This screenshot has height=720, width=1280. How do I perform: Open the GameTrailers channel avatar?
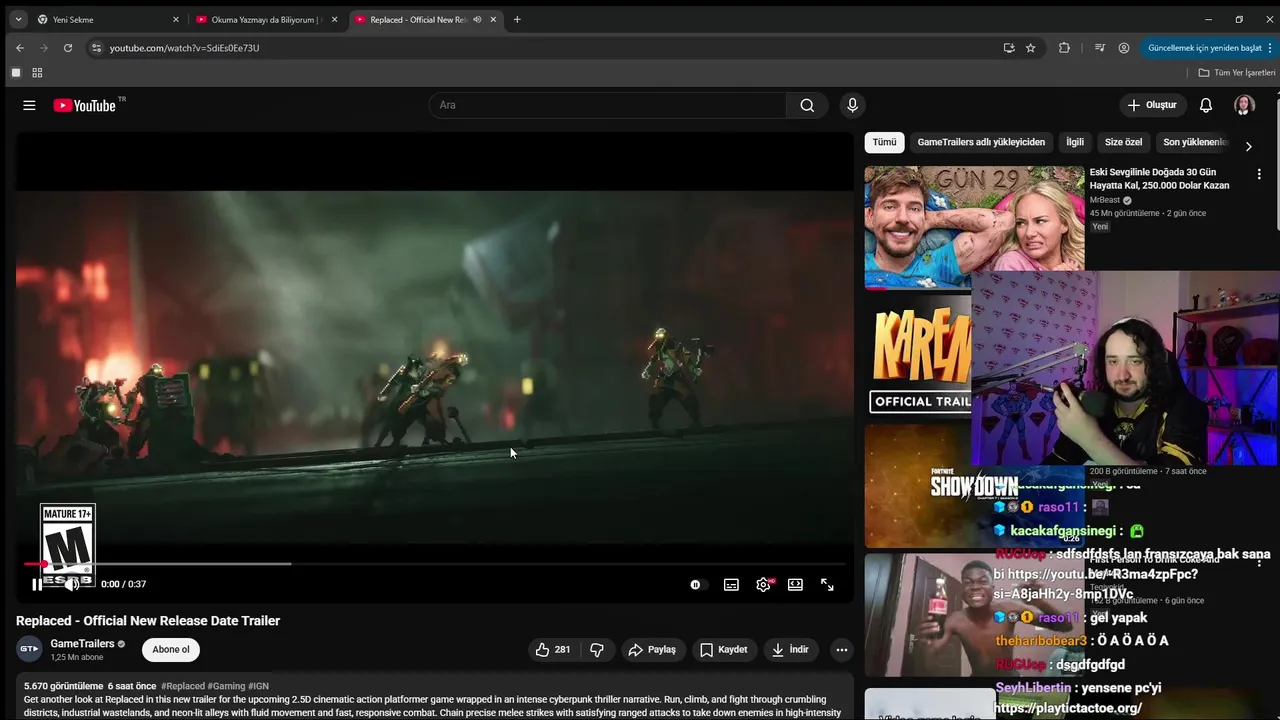tap(29, 649)
